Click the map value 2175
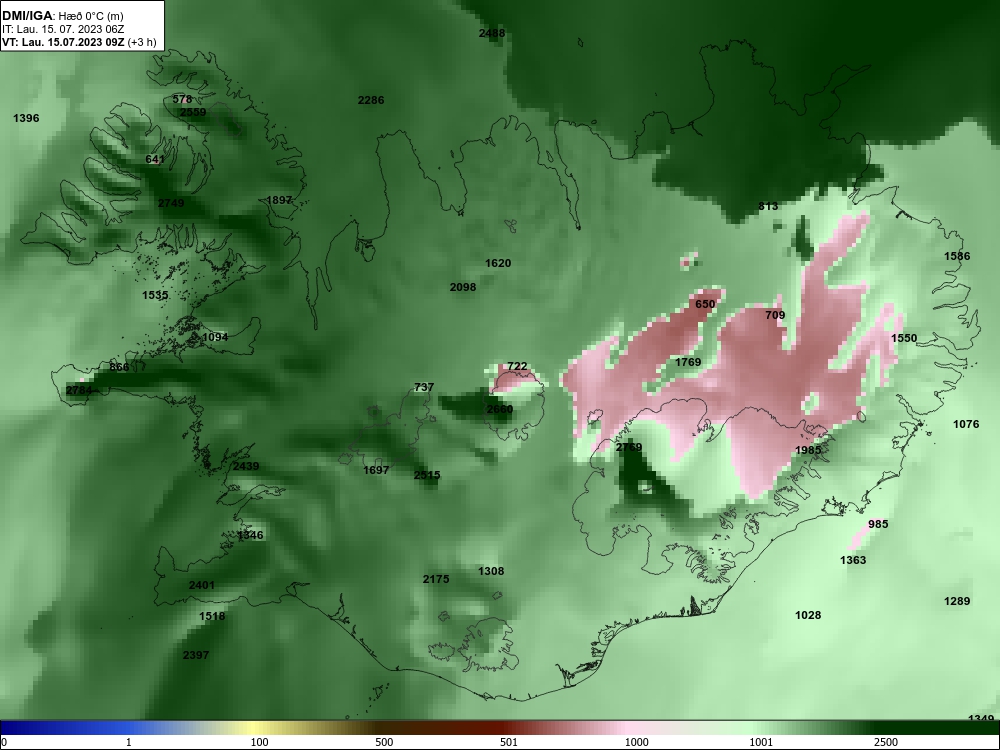 click(x=436, y=579)
